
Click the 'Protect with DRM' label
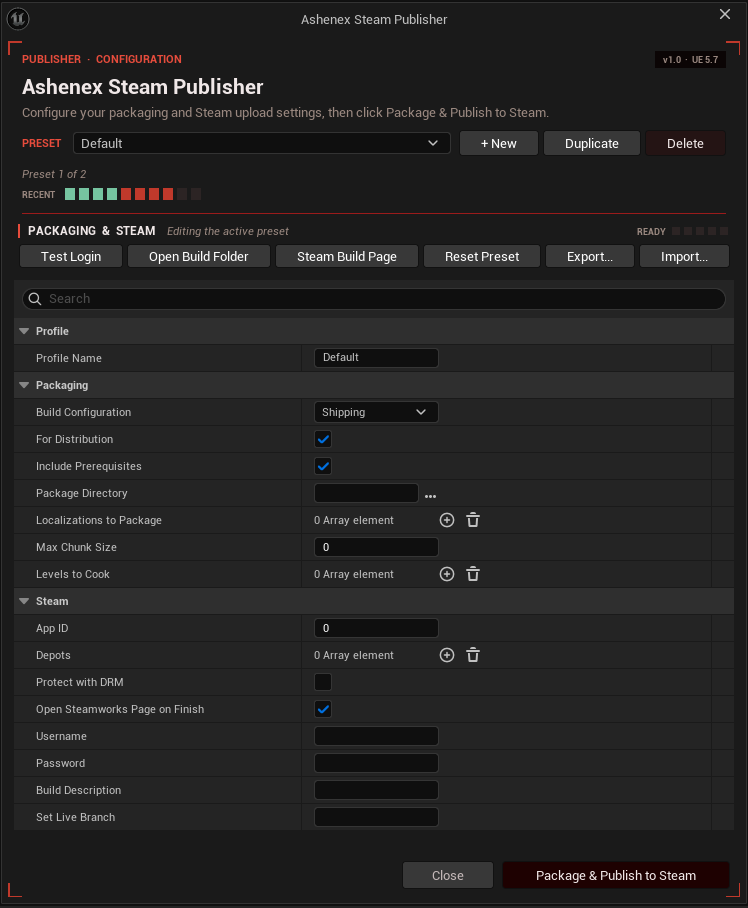80,682
